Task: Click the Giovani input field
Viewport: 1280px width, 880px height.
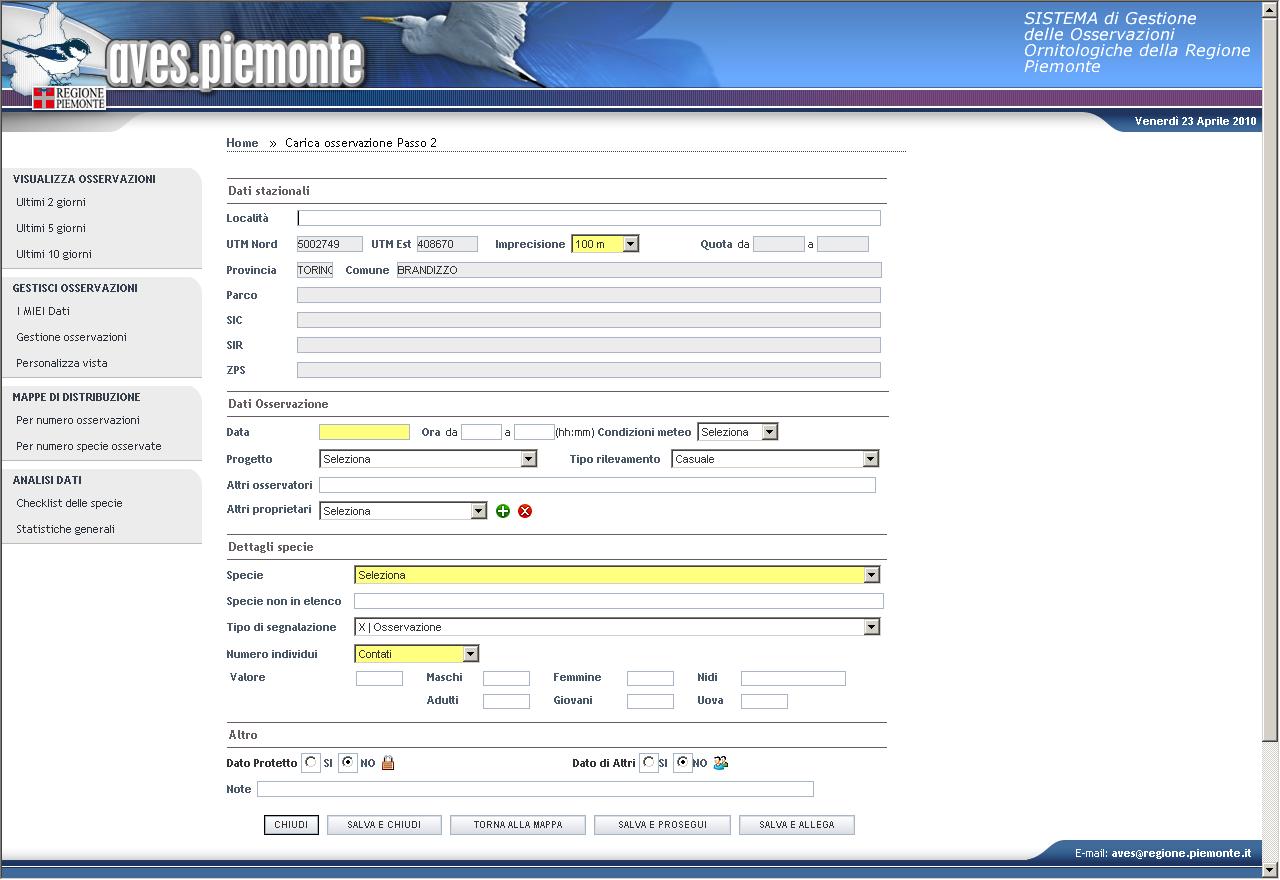Action: 650,701
